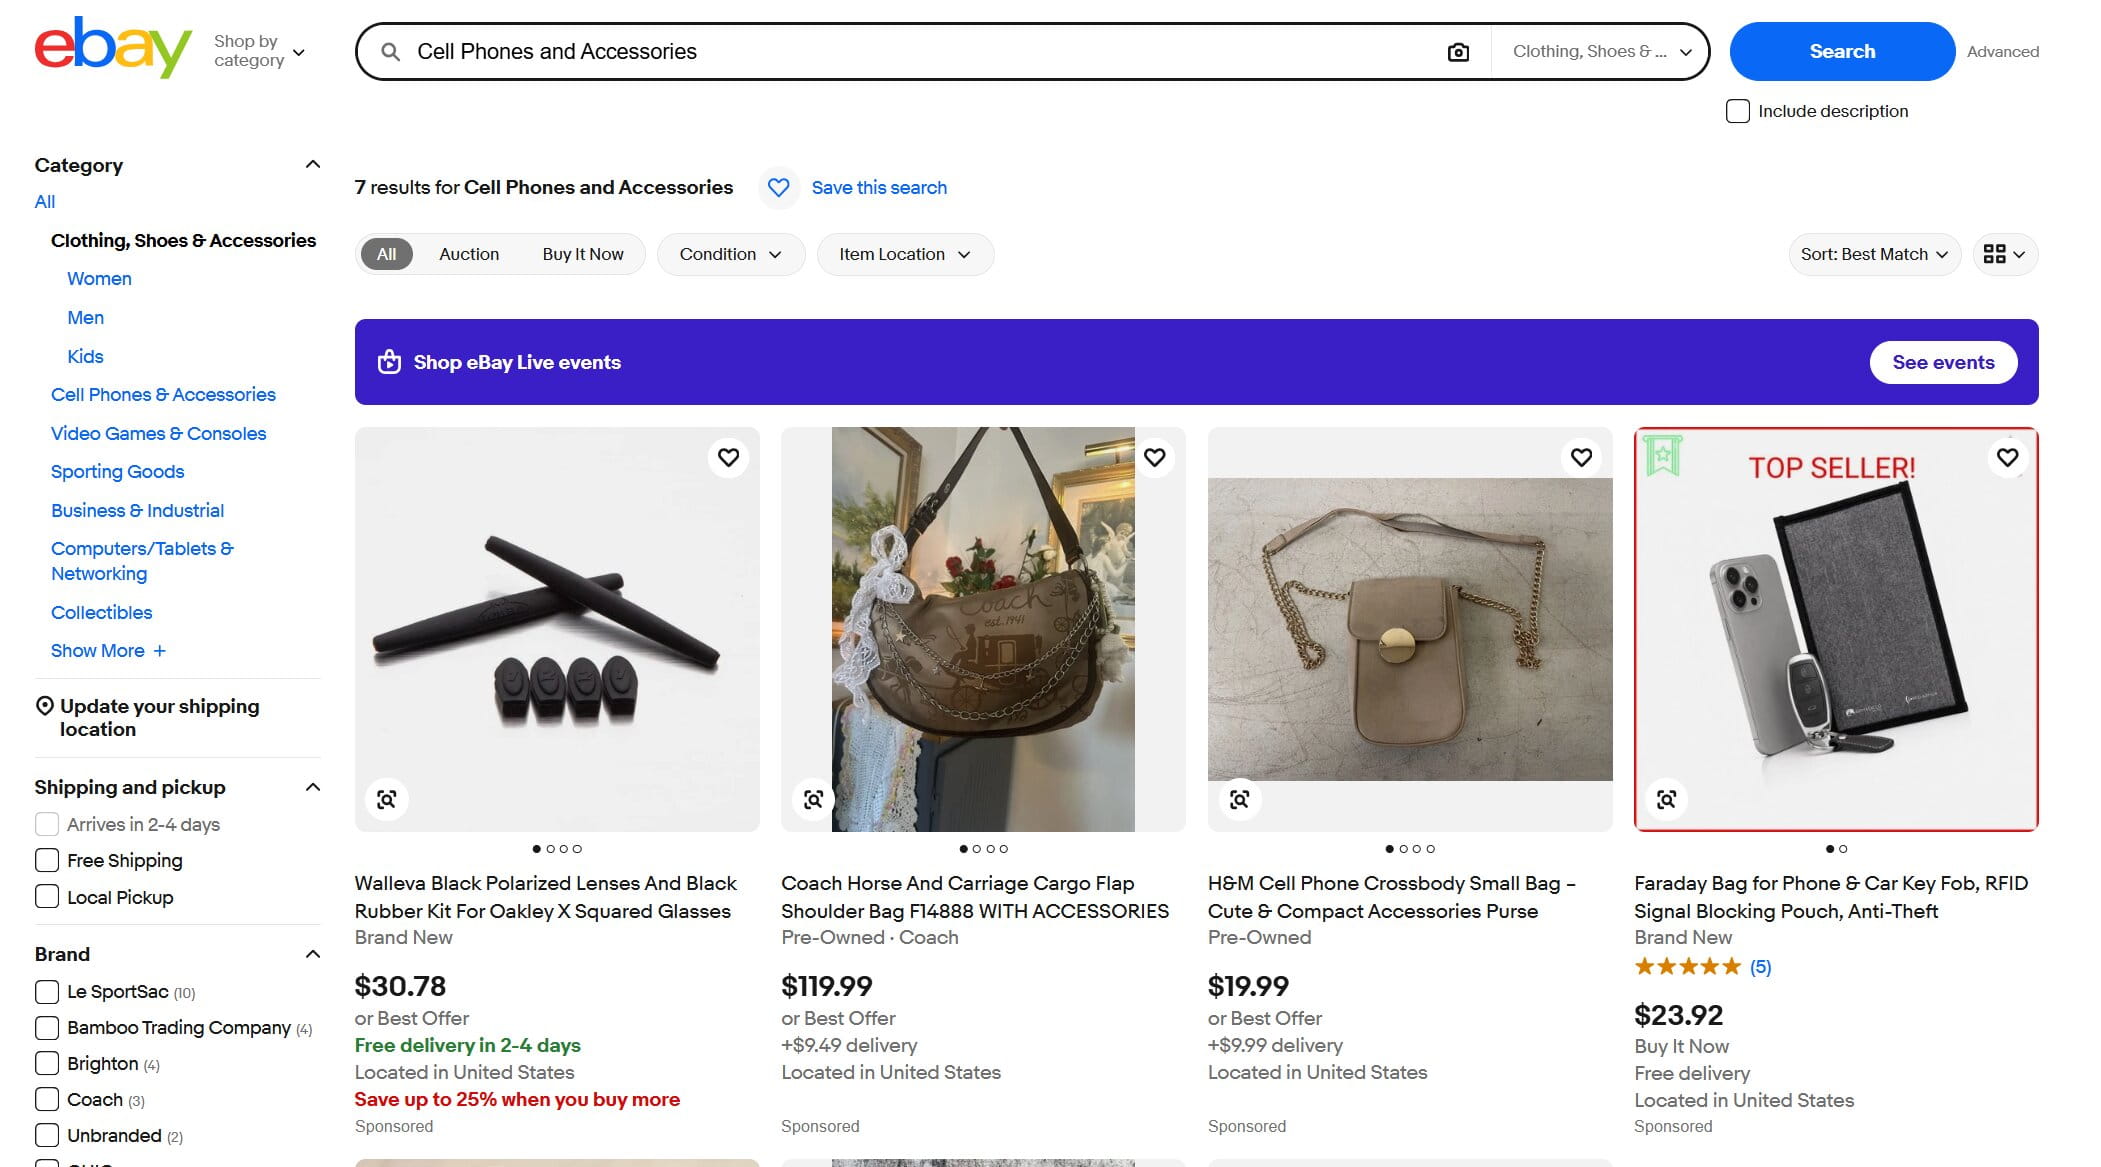This screenshot has width=2101, height=1167.
Task: Open Collectibles category
Action: (101, 613)
